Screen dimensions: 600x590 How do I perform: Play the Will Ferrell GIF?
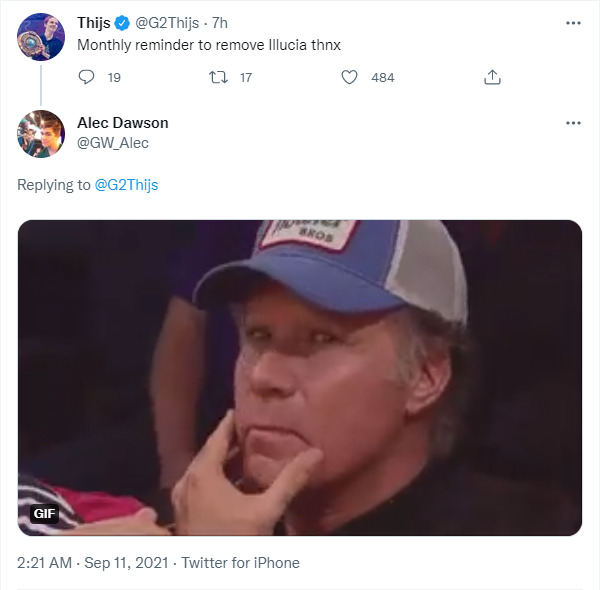300,377
